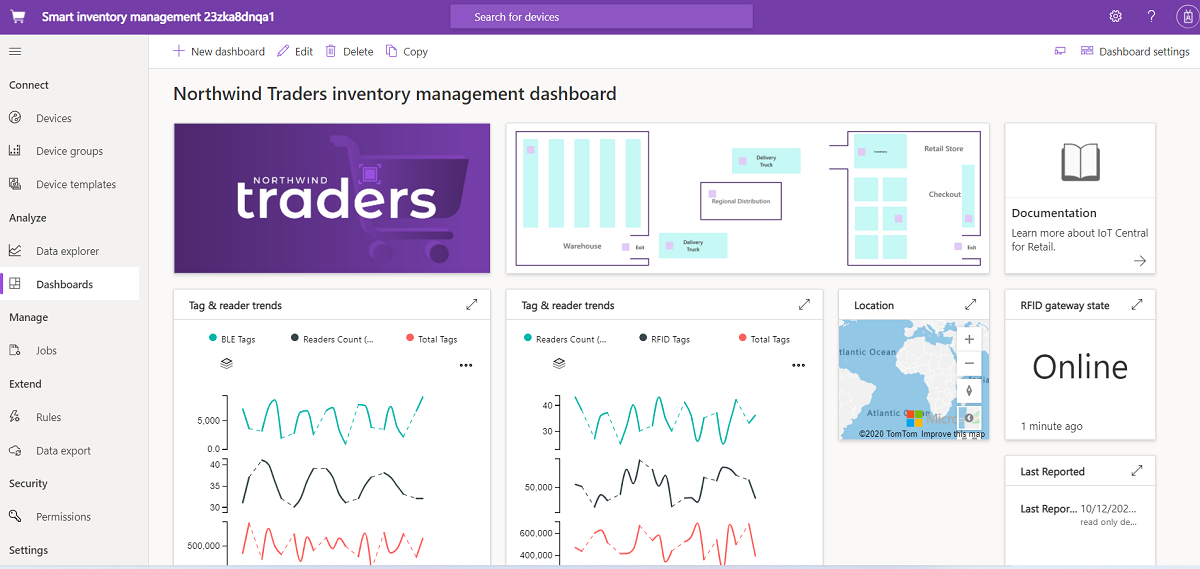Click the warehouse floor plan image
This screenshot has height=569, width=1200.
[748, 198]
